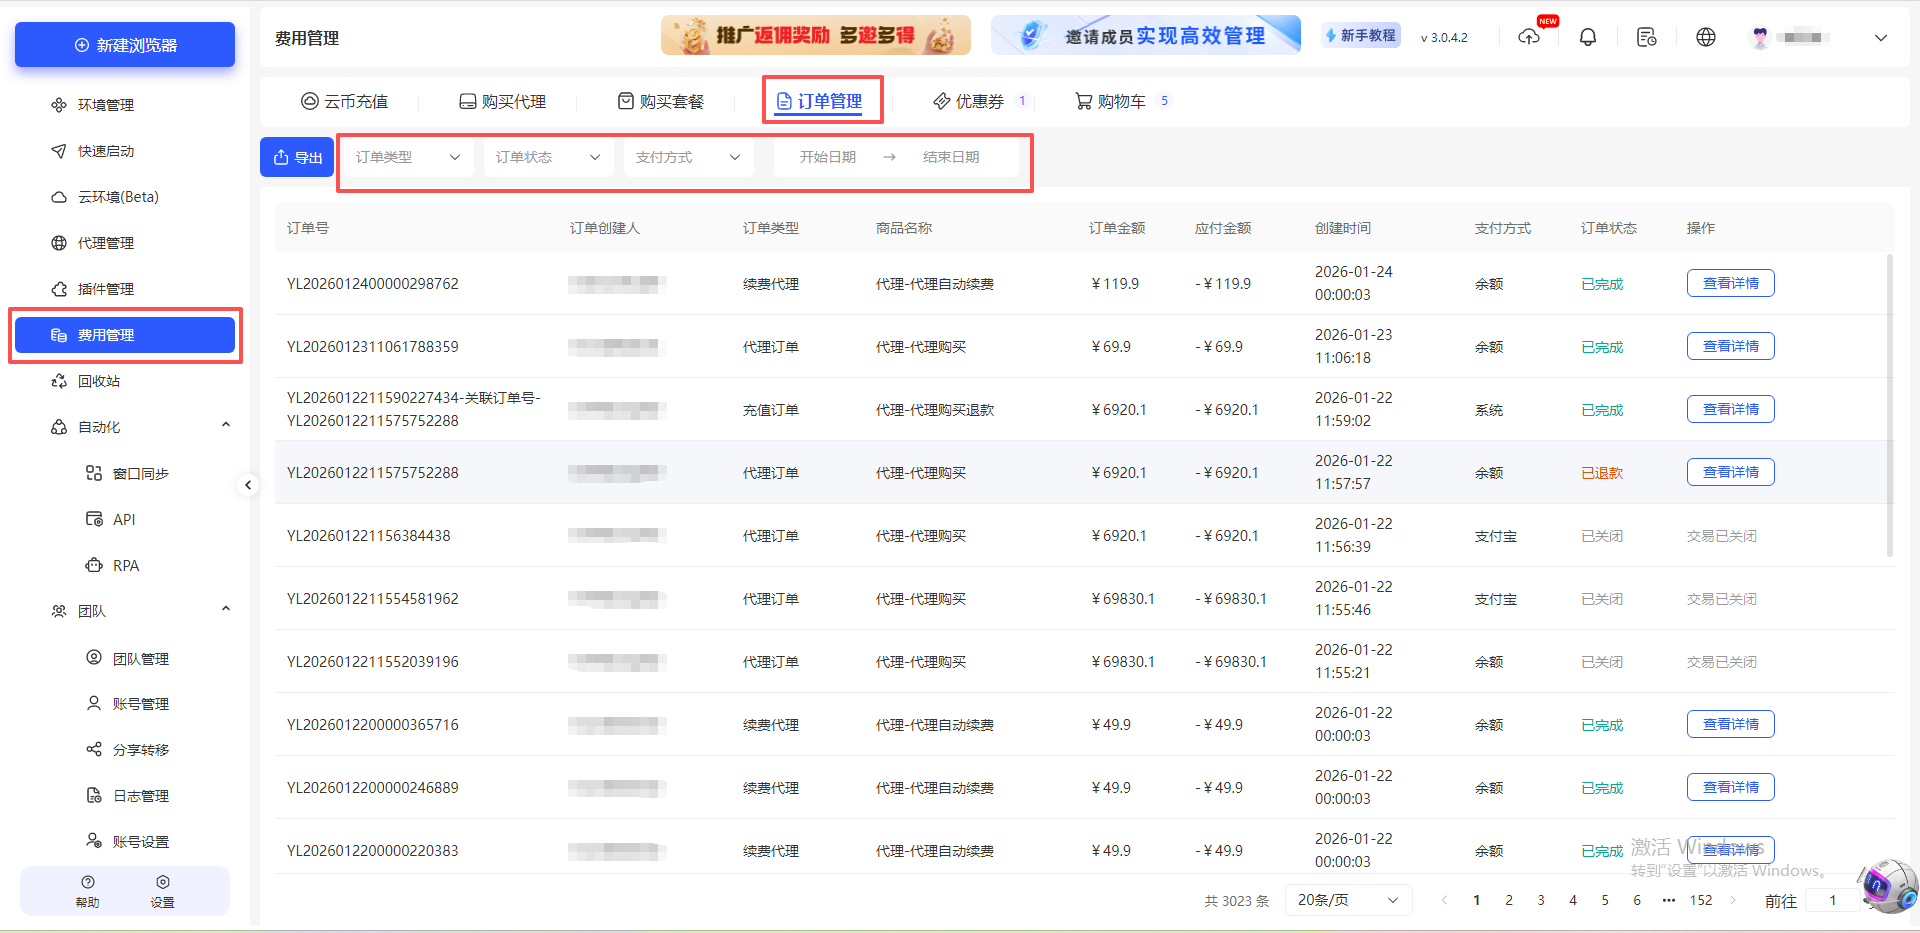Switch to the 购物车 shopping cart tab
This screenshot has width=1920, height=933.
coord(1122,100)
